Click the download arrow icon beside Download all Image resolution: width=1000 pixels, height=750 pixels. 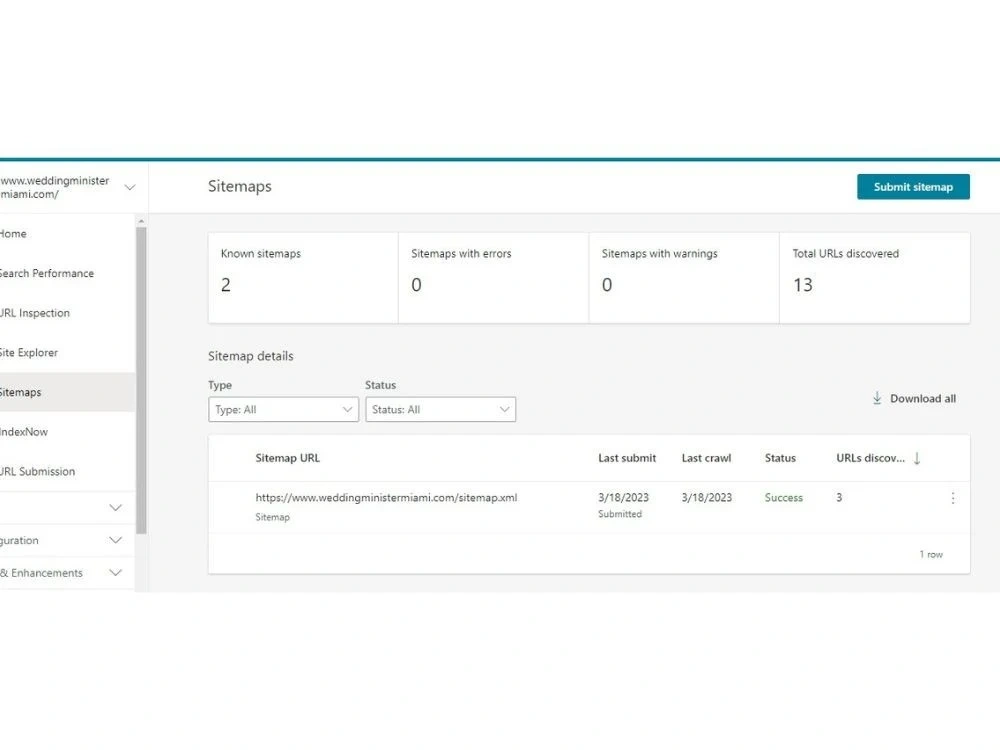coord(877,398)
